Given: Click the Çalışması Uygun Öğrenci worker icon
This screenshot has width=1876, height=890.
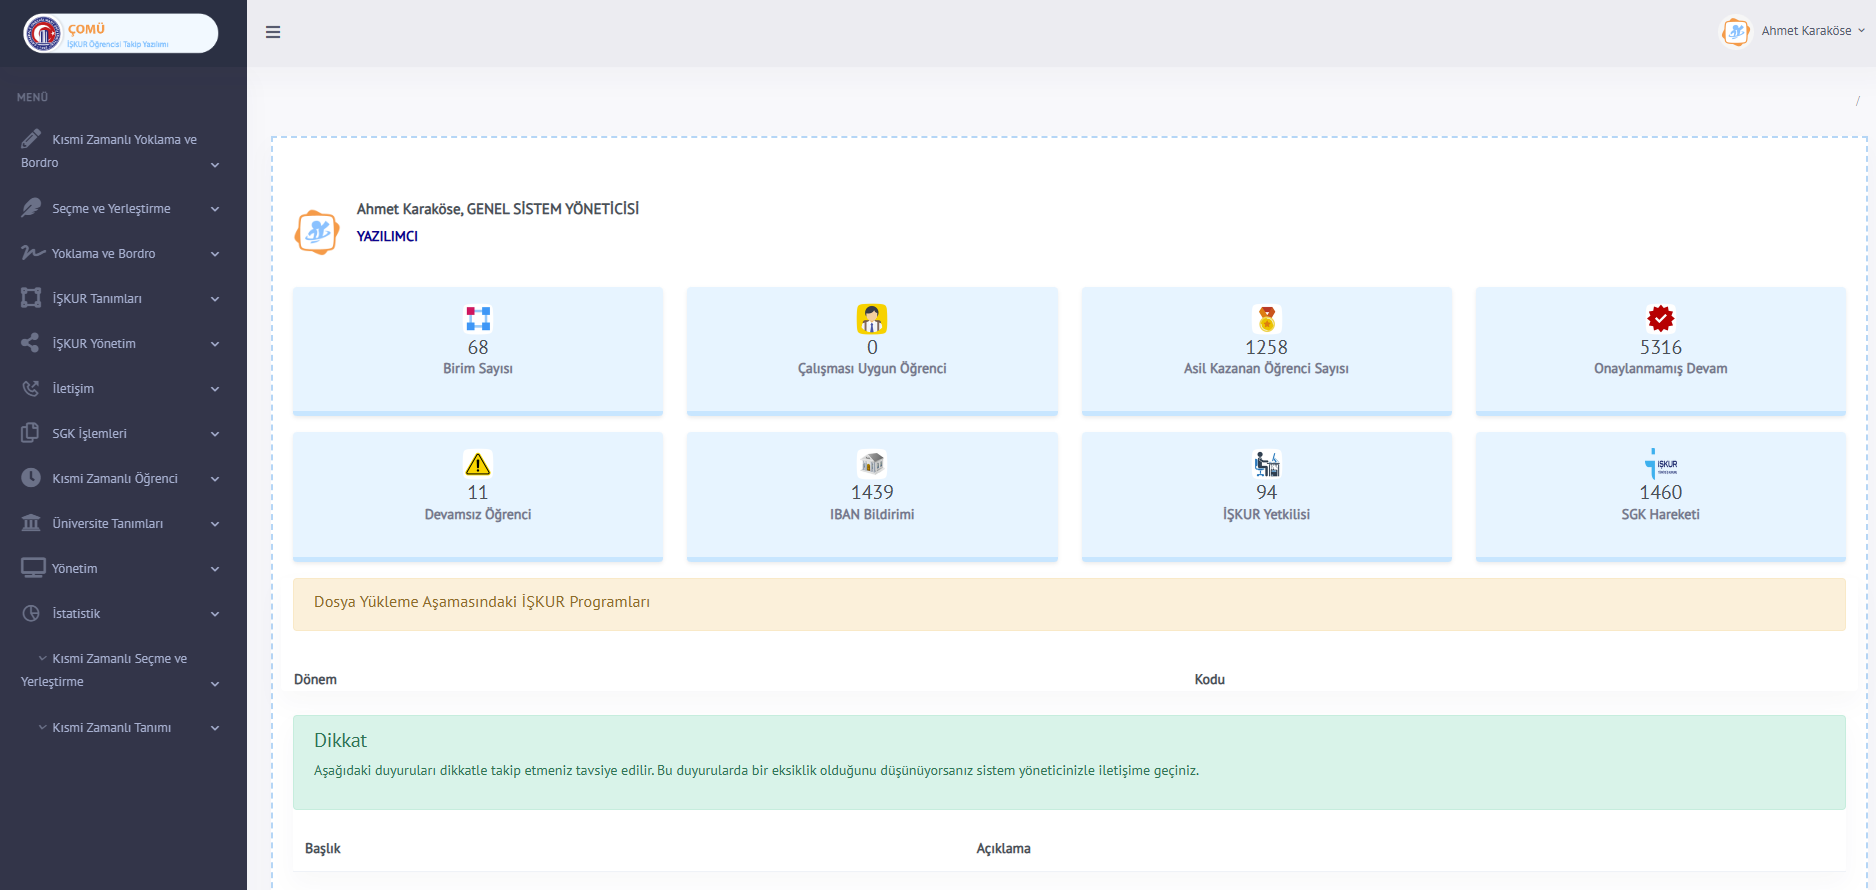Looking at the screenshot, I should point(872,319).
